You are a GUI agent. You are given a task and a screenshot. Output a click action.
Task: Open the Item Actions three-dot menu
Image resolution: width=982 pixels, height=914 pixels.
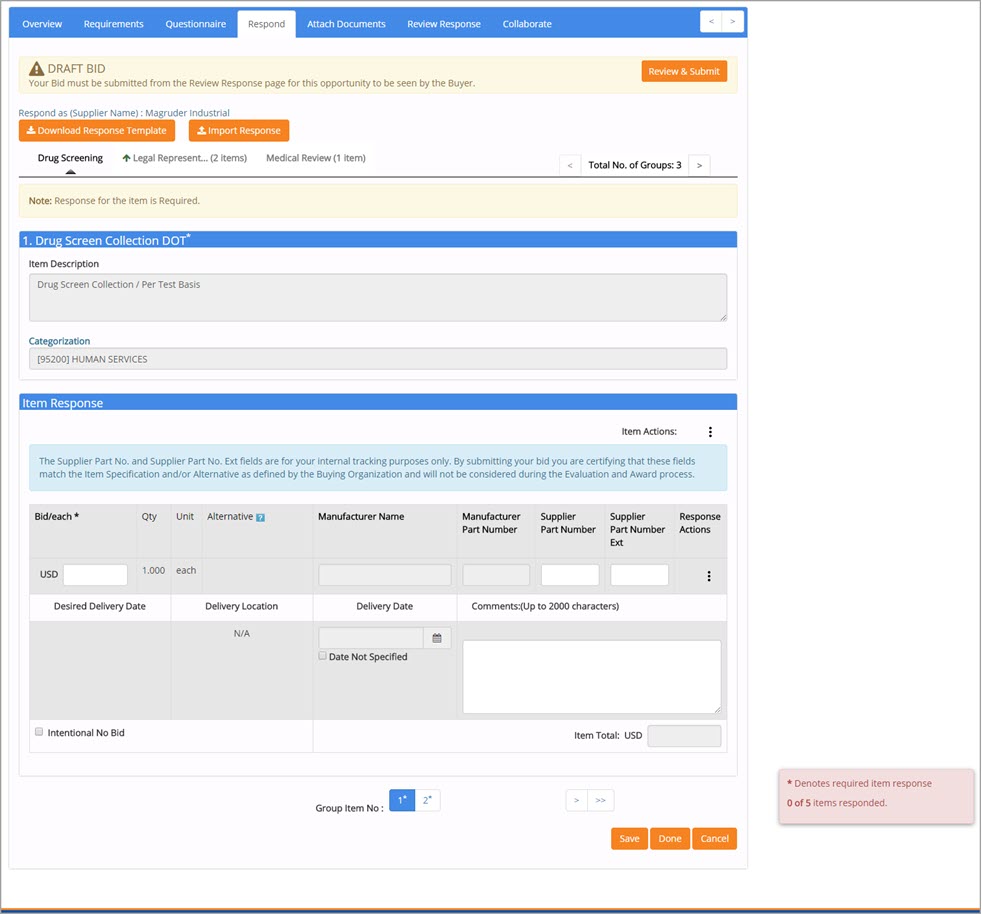point(710,432)
